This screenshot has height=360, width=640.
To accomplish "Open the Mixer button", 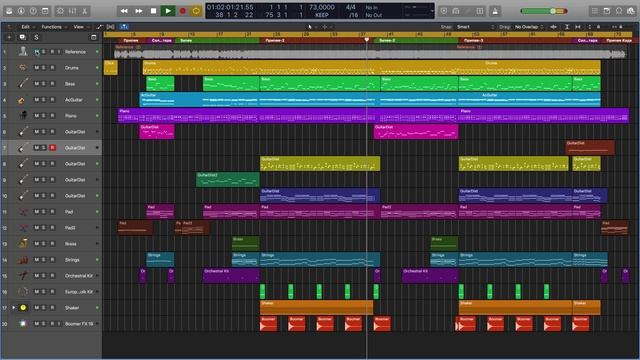I will click(73, 11).
